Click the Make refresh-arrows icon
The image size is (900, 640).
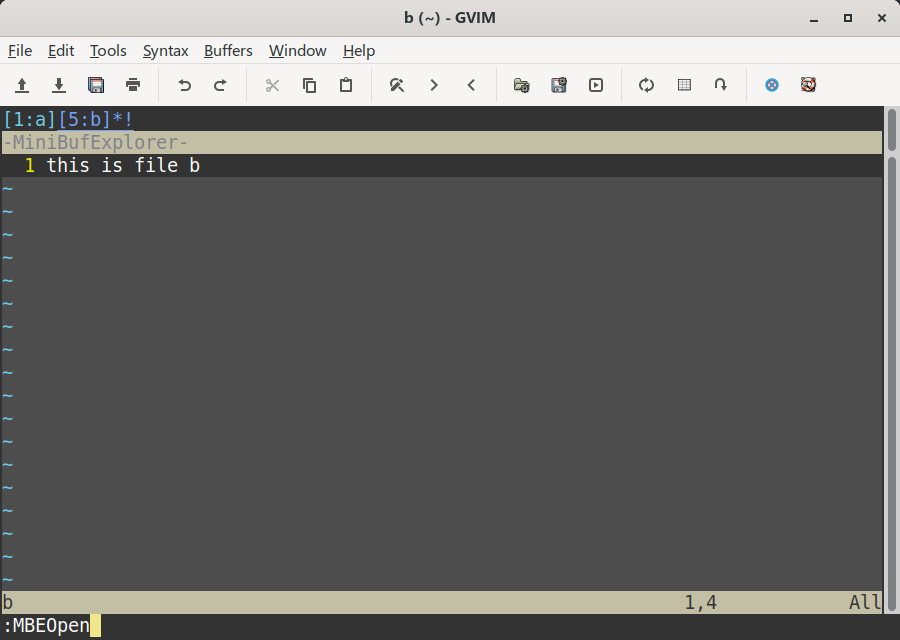646,85
